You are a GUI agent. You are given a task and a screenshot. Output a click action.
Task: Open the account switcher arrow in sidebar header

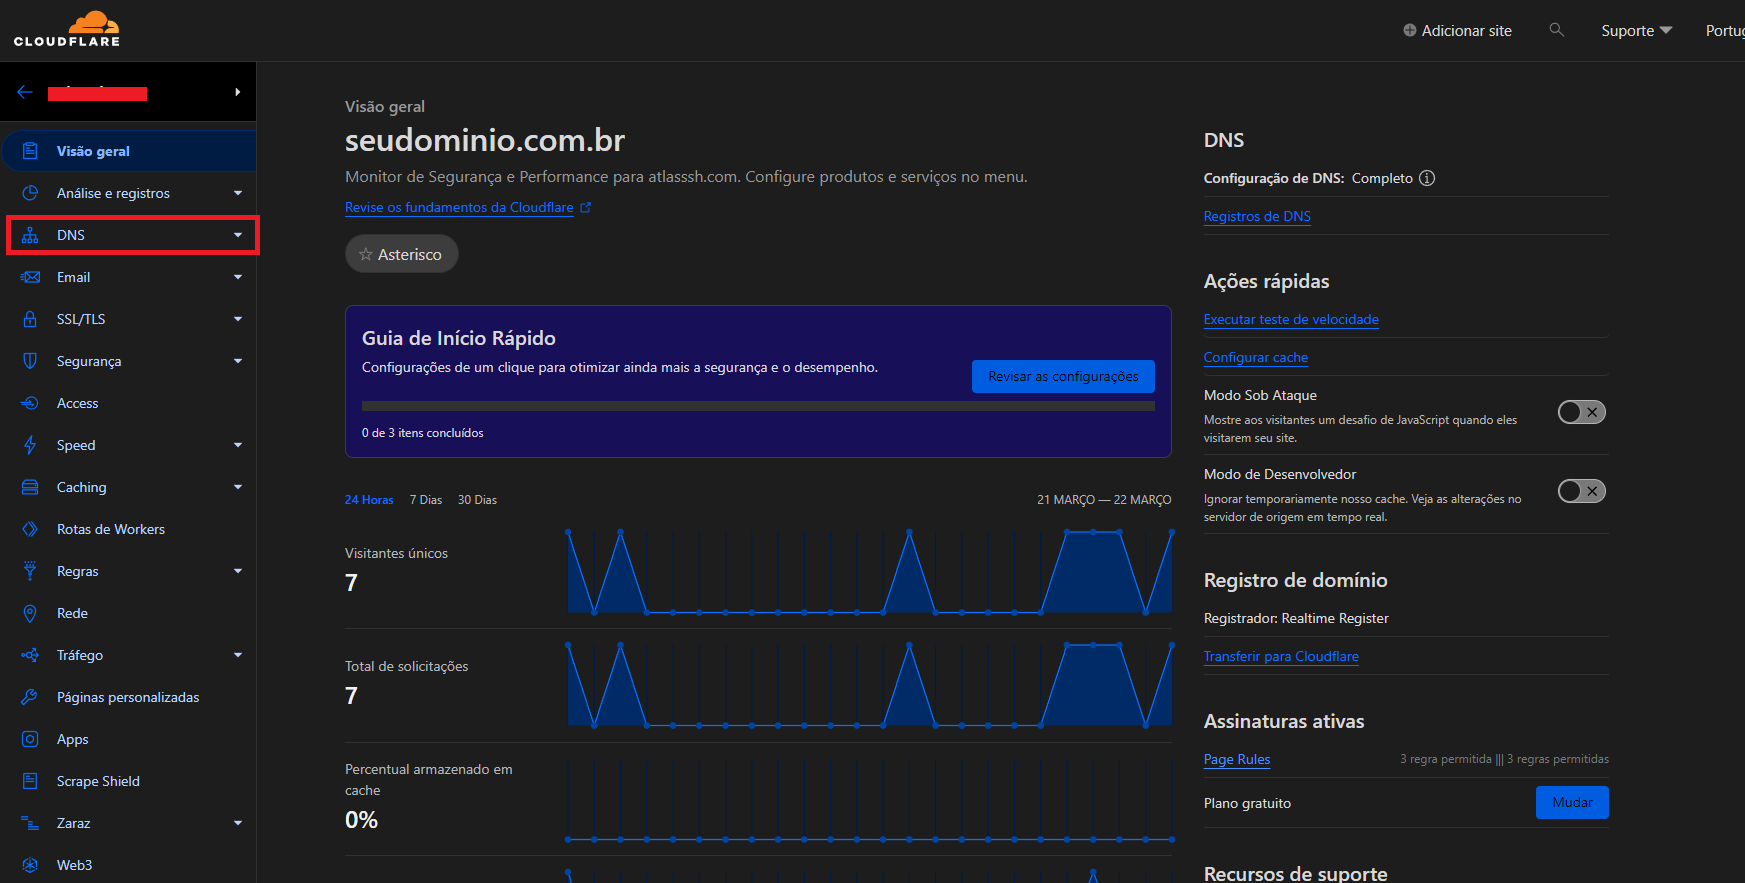pyautogui.click(x=237, y=92)
